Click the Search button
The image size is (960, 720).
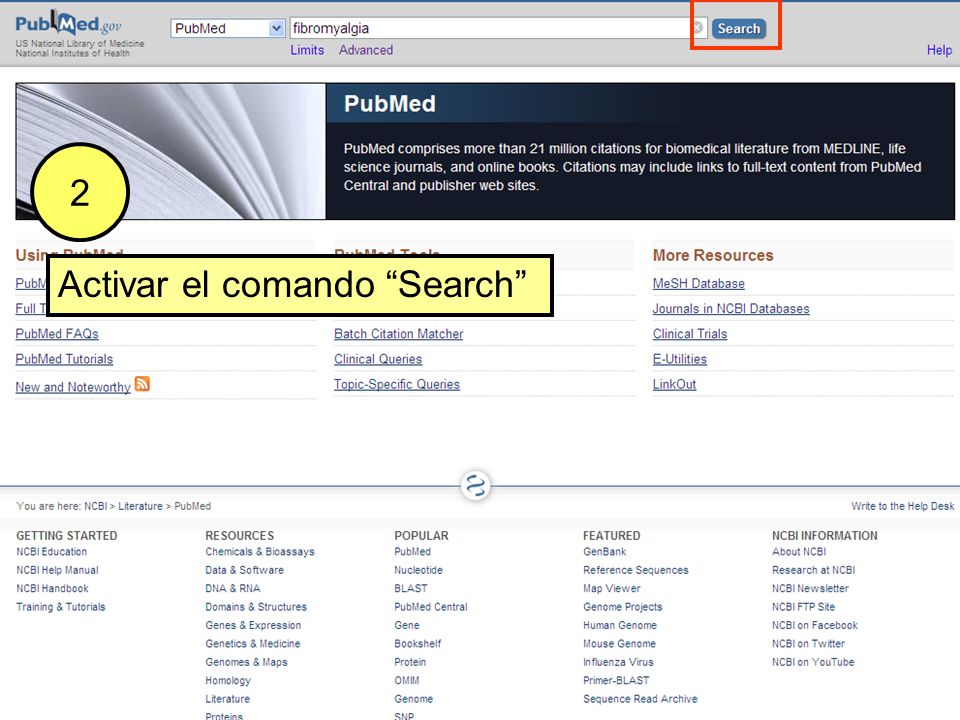(x=738, y=28)
